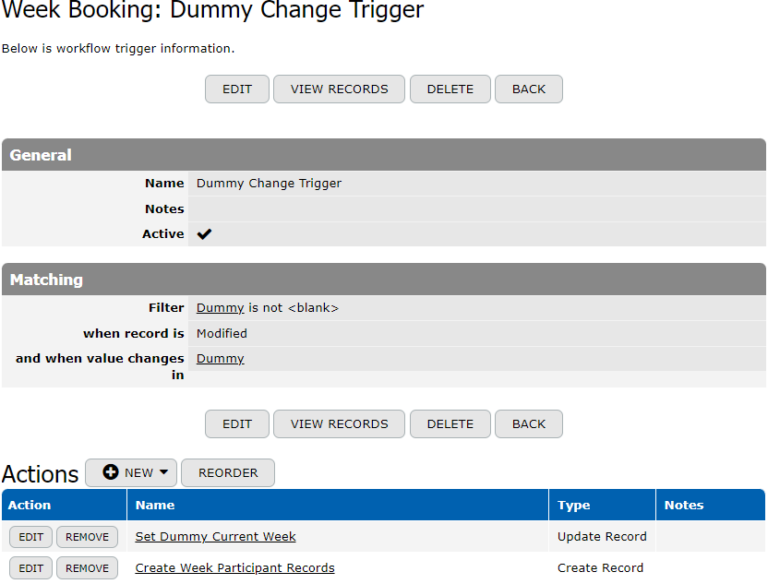
Task: Remove the Create Week Participant Records action
Action: coord(87,568)
